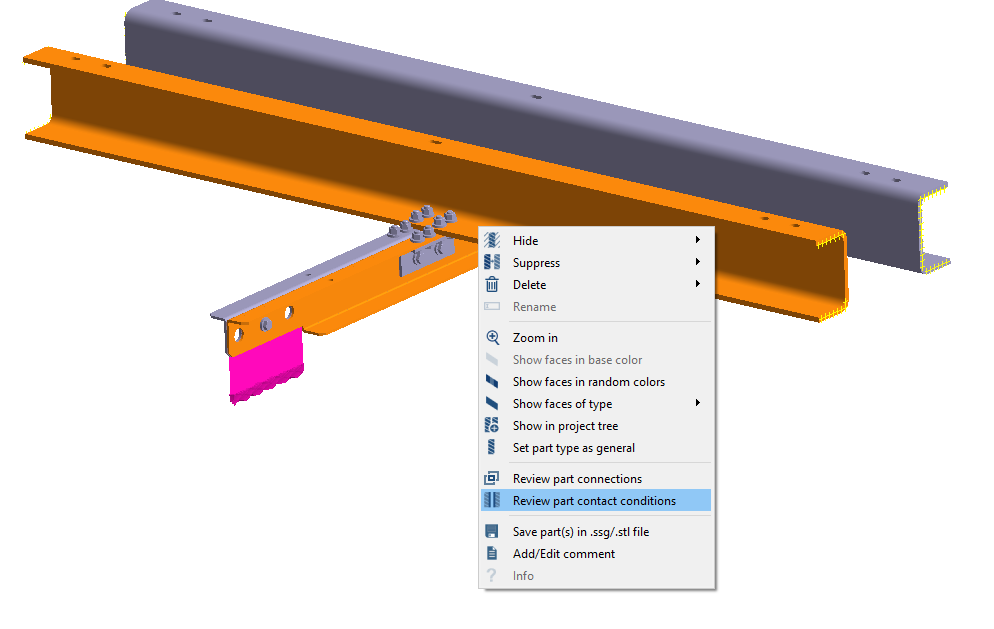This screenshot has width=994, height=629.
Task: Select the gray bolt cluster
Action: point(422,225)
